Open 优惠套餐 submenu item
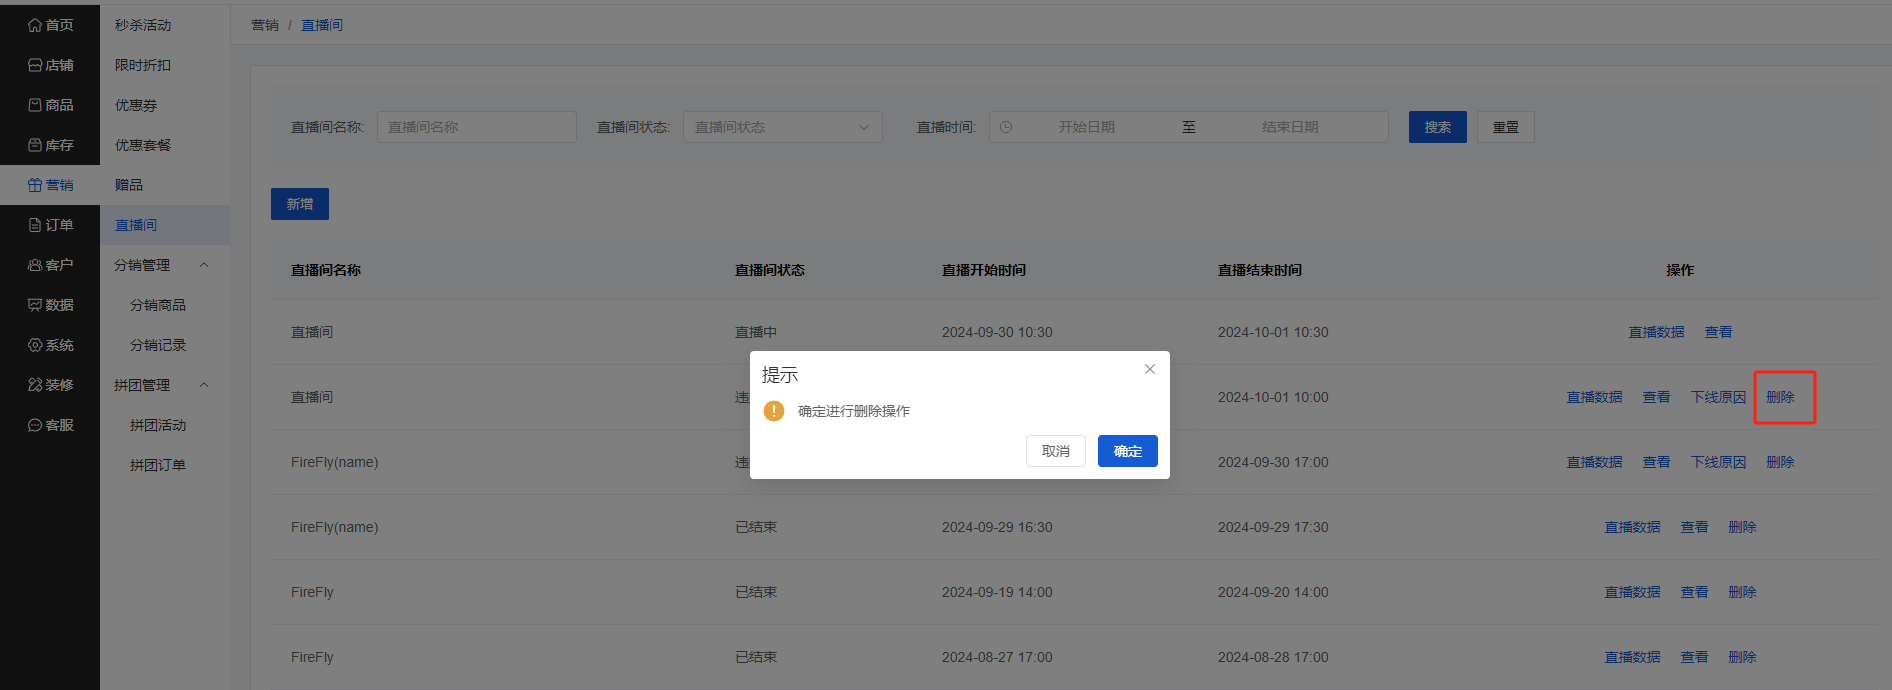 pyautogui.click(x=143, y=145)
